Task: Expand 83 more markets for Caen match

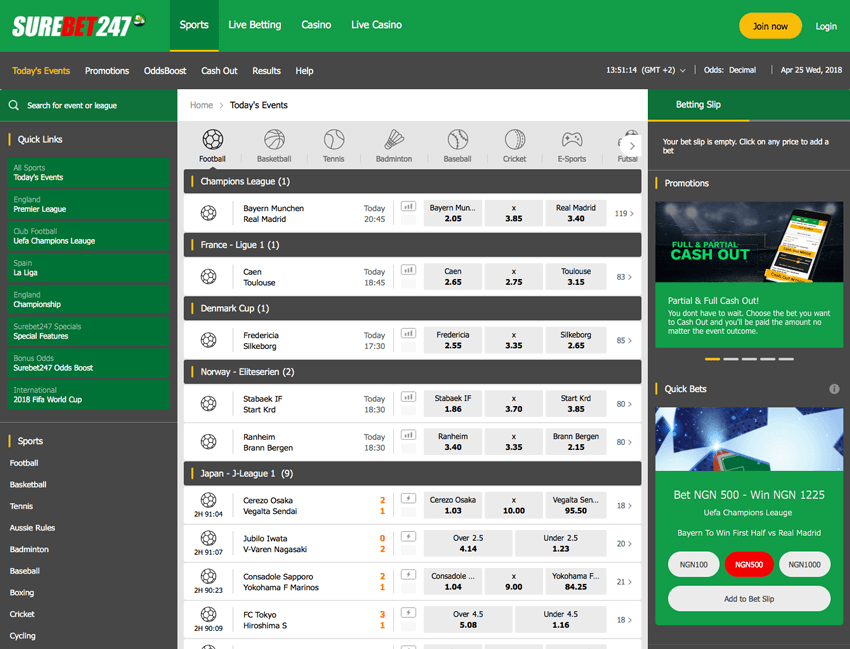Action: pos(624,277)
